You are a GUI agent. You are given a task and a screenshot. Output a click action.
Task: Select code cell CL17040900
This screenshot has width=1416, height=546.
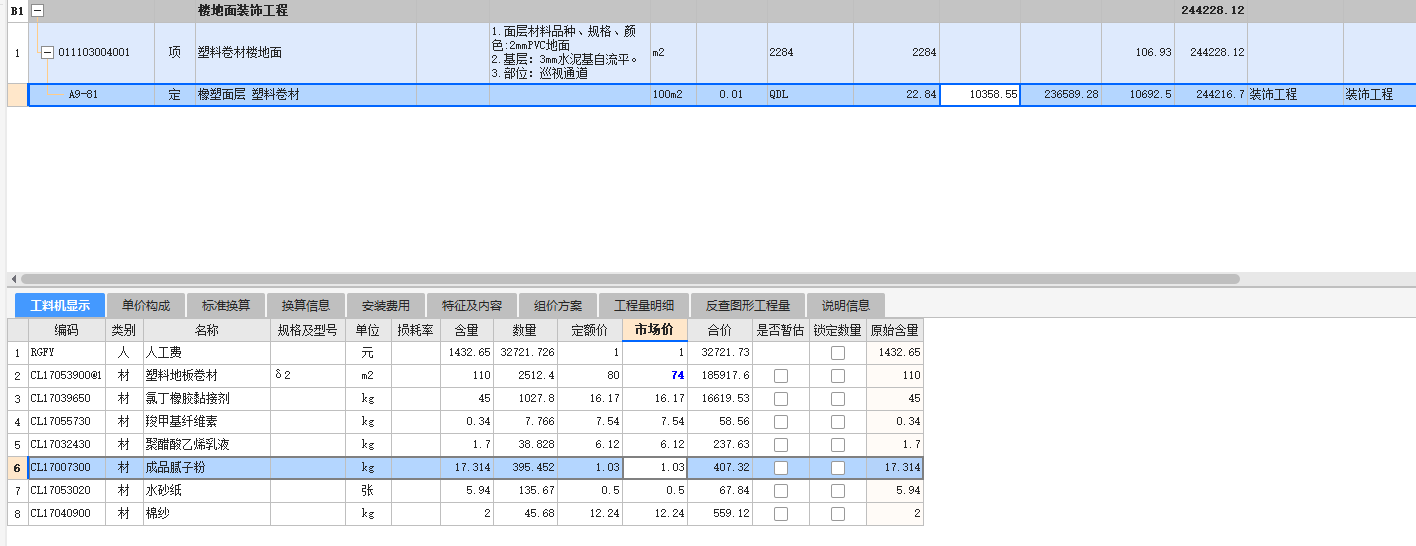pos(67,513)
